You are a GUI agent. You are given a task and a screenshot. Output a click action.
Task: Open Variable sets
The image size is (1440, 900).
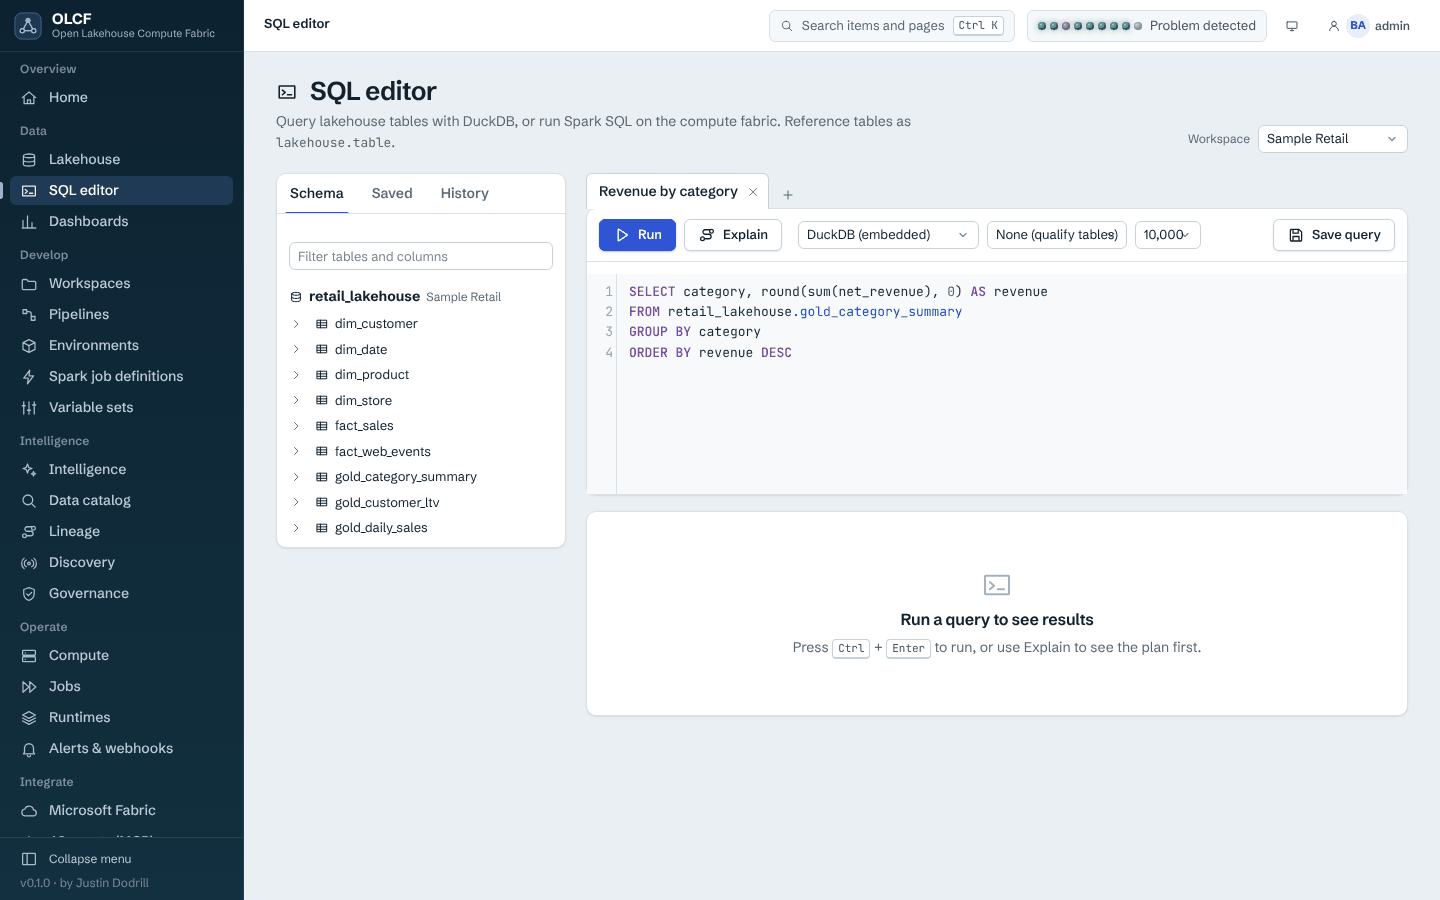coord(121,407)
